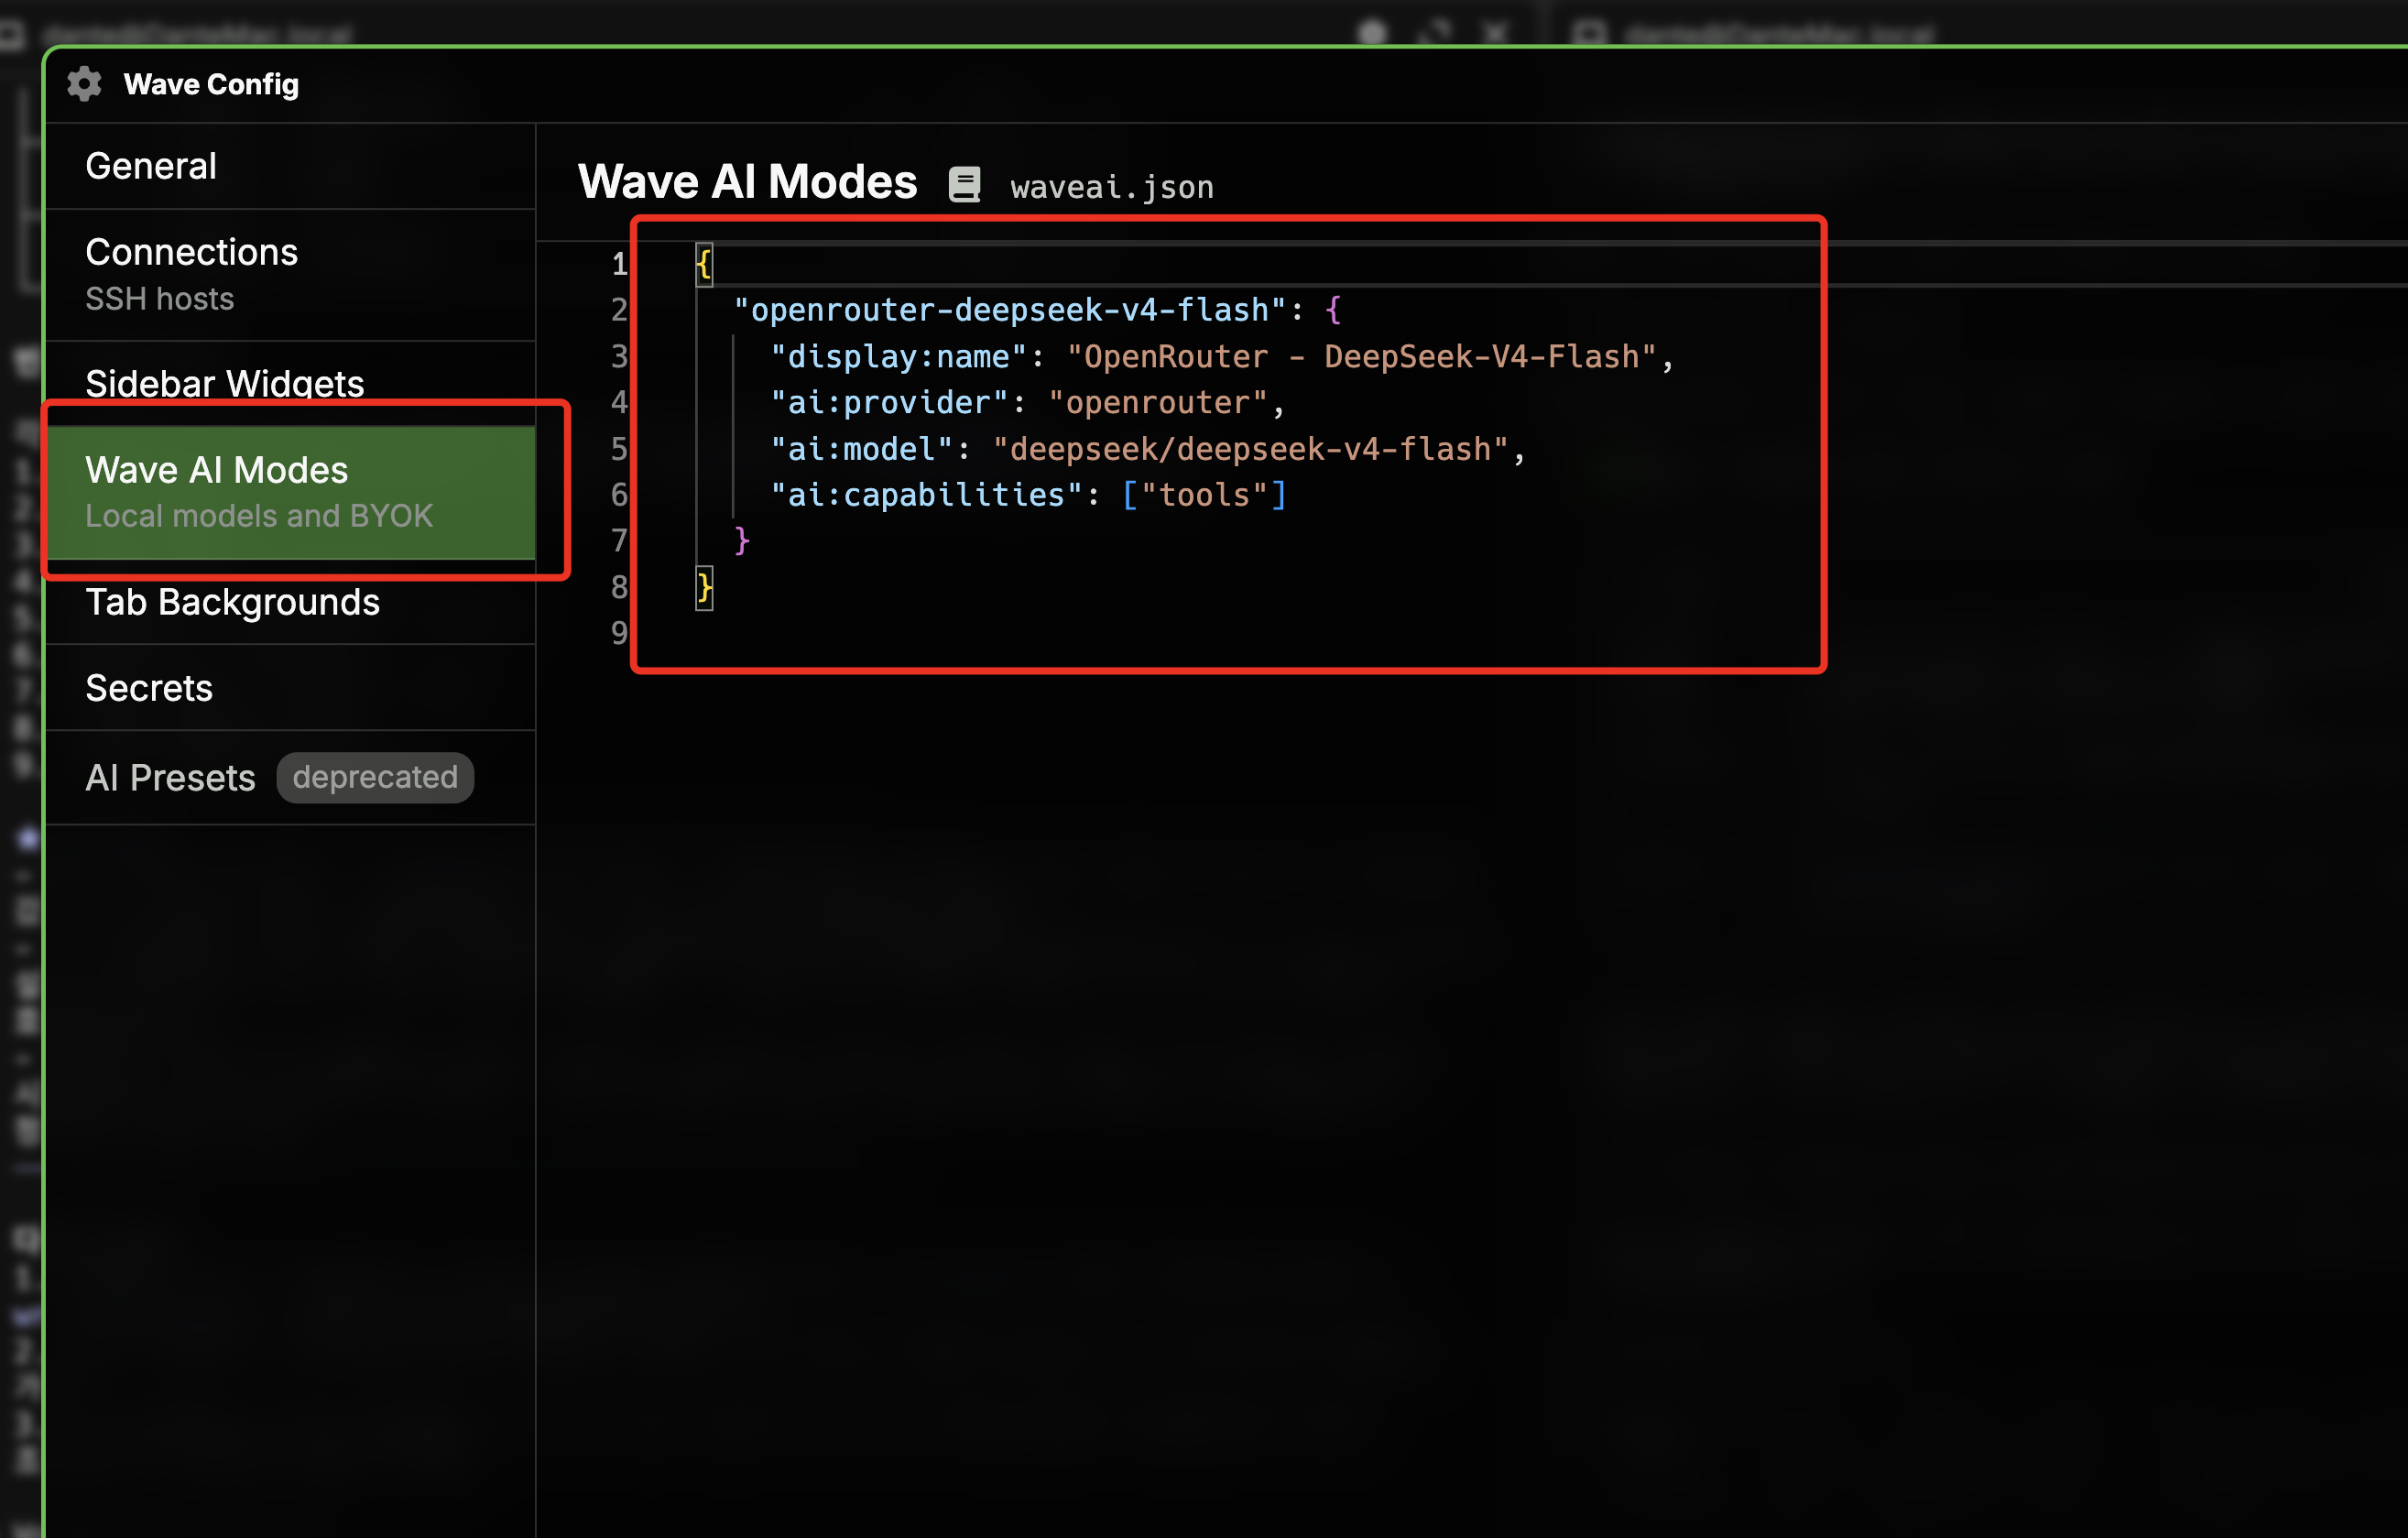Viewport: 2408px width, 1538px height.
Task: Click the "ai:provider" key
Action: pos(889,403)
